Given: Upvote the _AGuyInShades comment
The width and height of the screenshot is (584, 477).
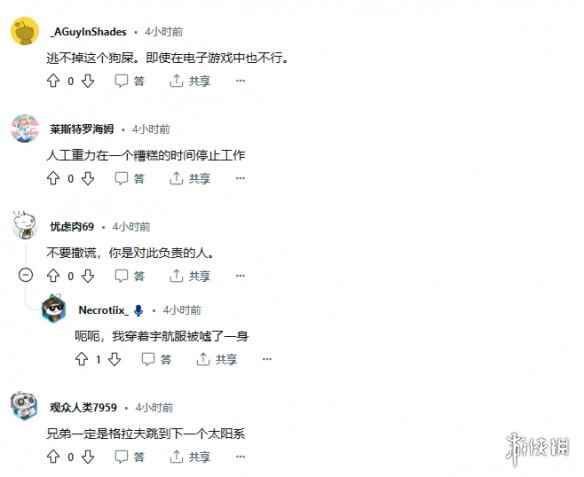Looking at the screenshot, I should pyautogui.click(x=53, y=81).
